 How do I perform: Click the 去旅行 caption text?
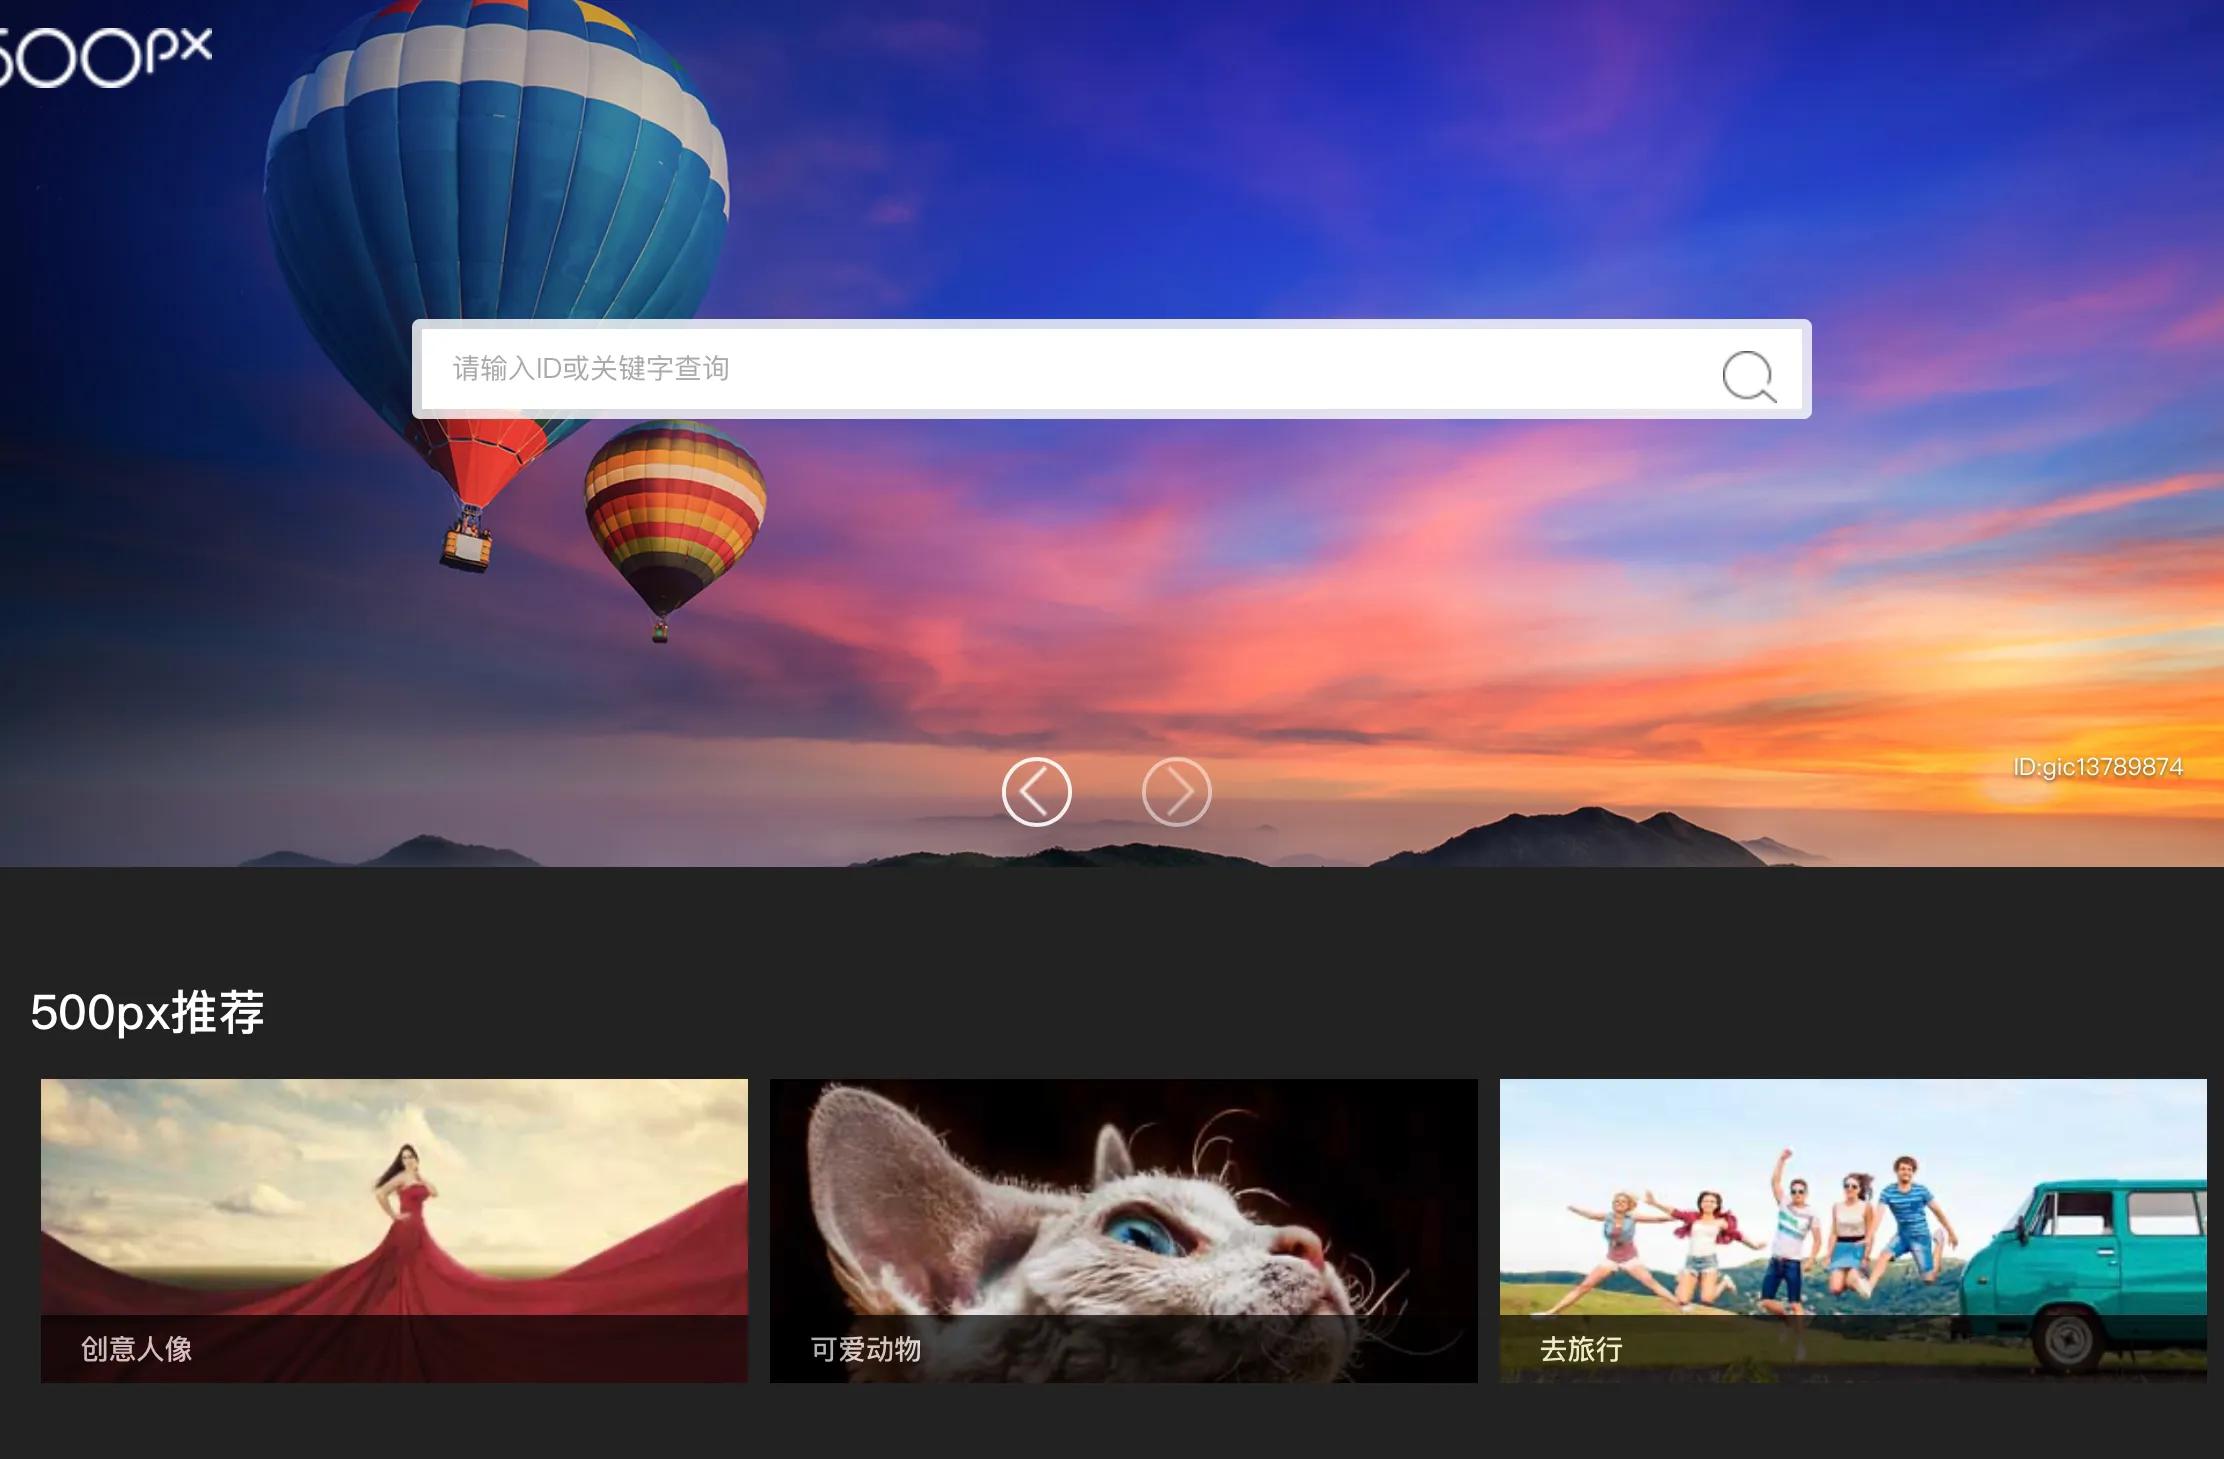tap(1580, 1349)
